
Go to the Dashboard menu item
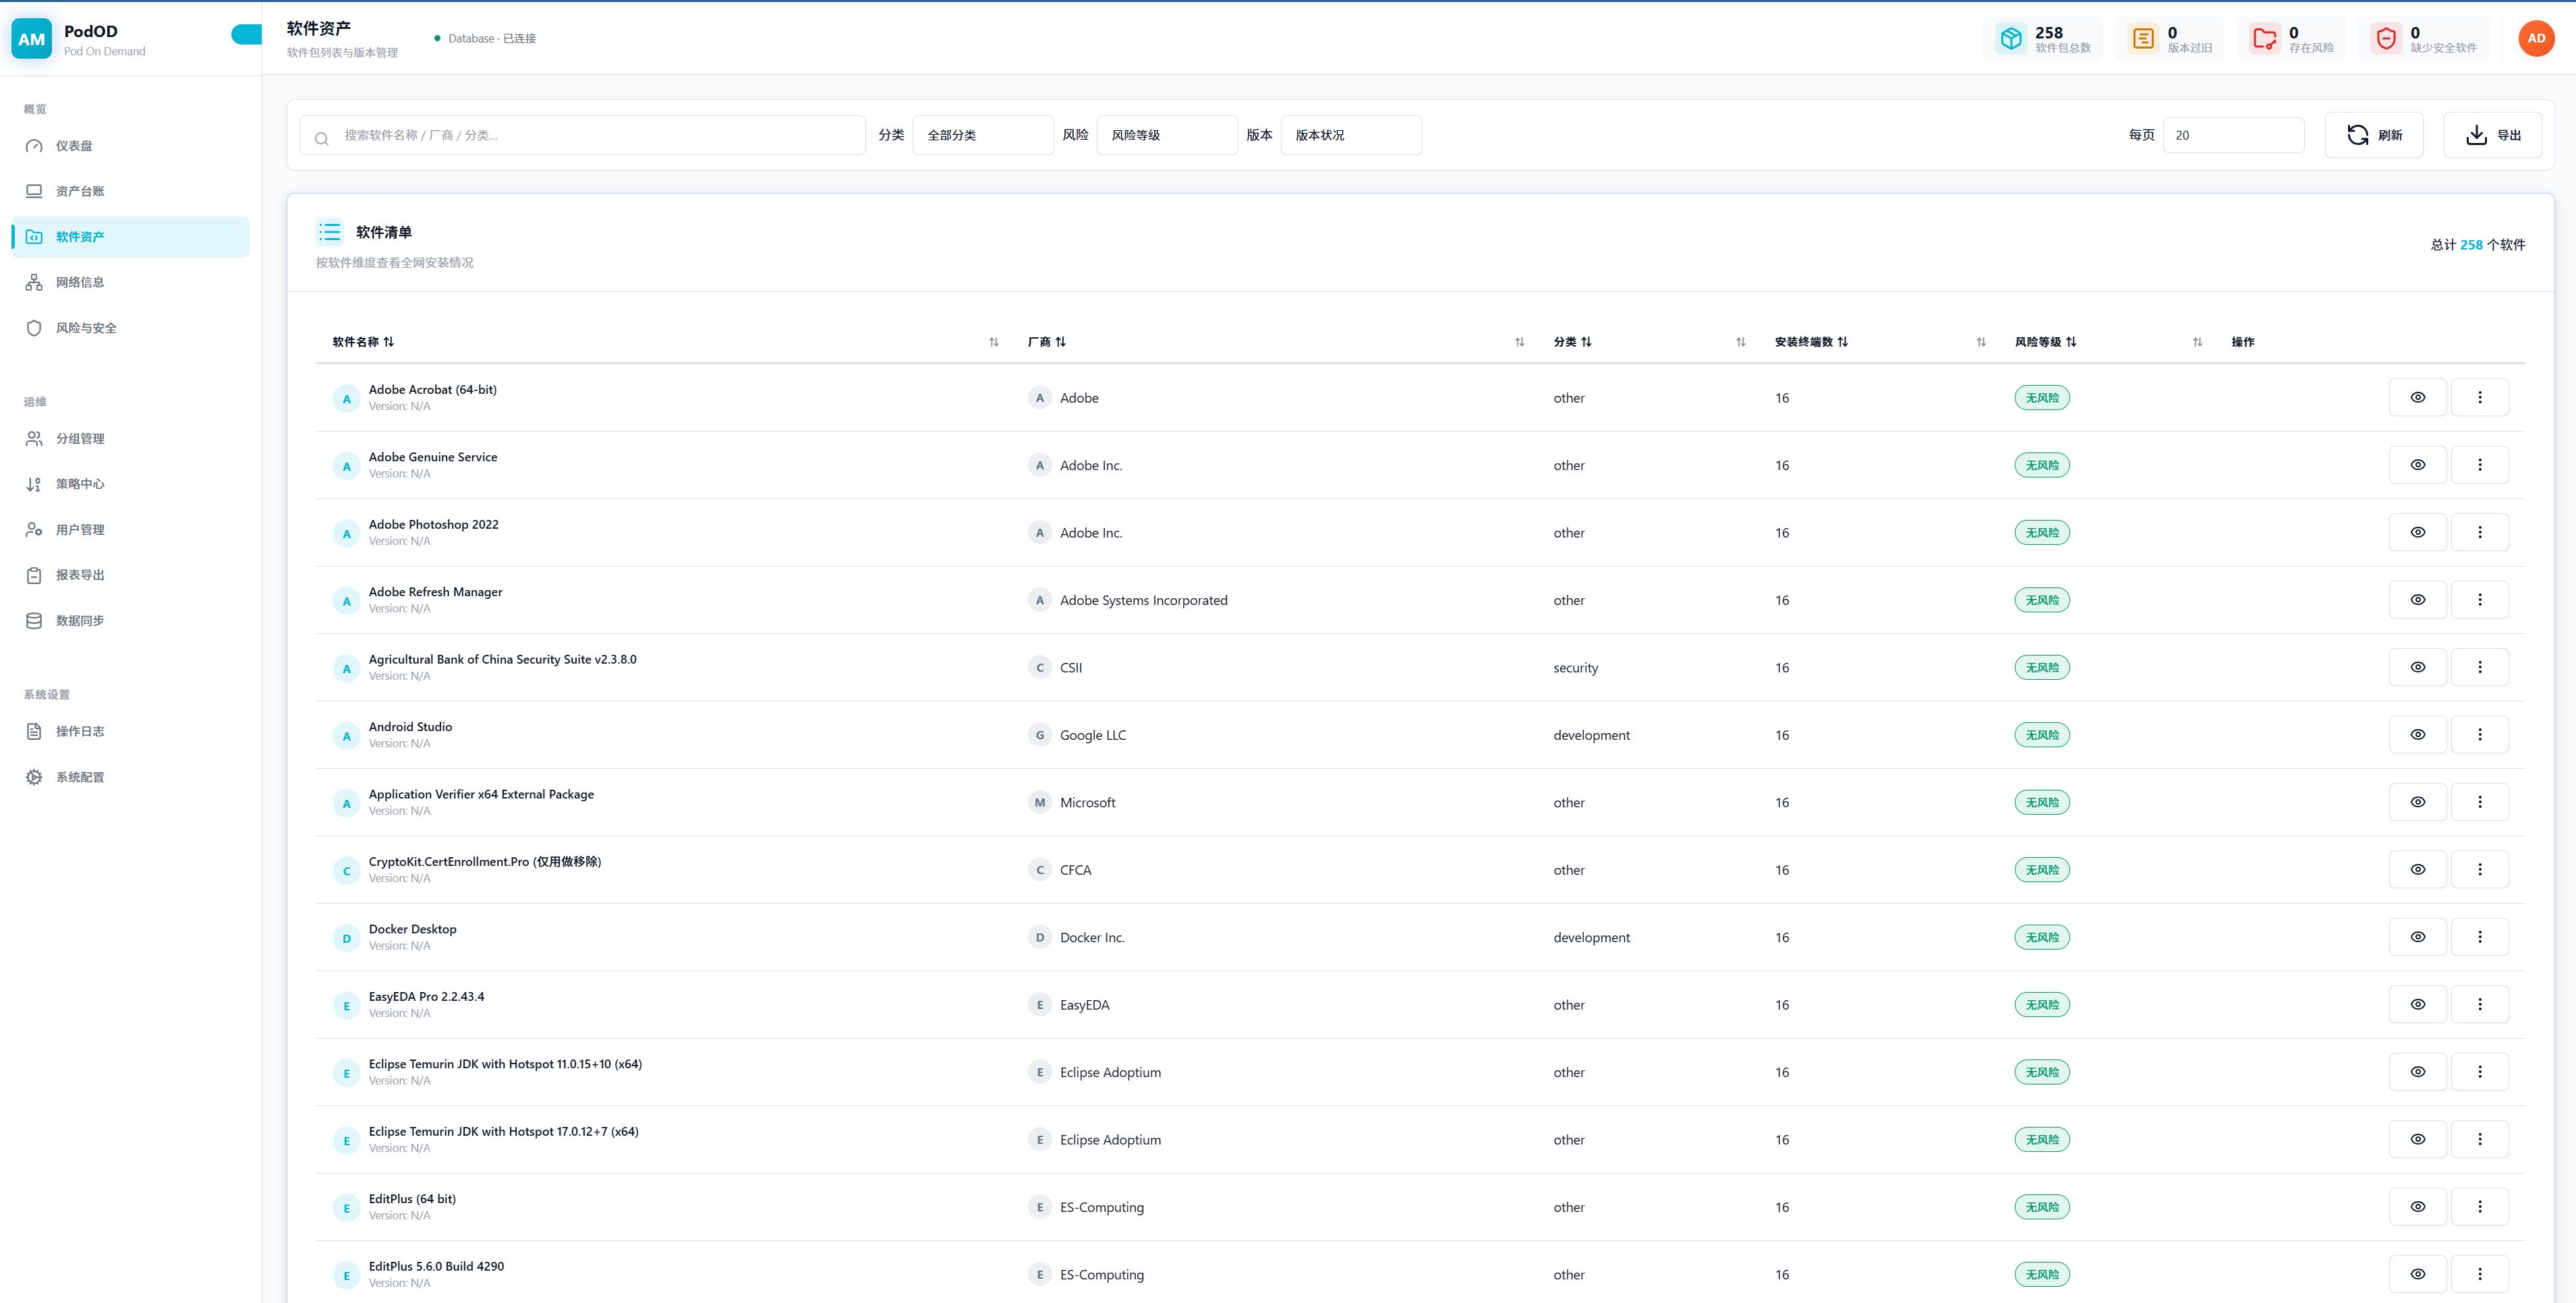click(74, 146)
